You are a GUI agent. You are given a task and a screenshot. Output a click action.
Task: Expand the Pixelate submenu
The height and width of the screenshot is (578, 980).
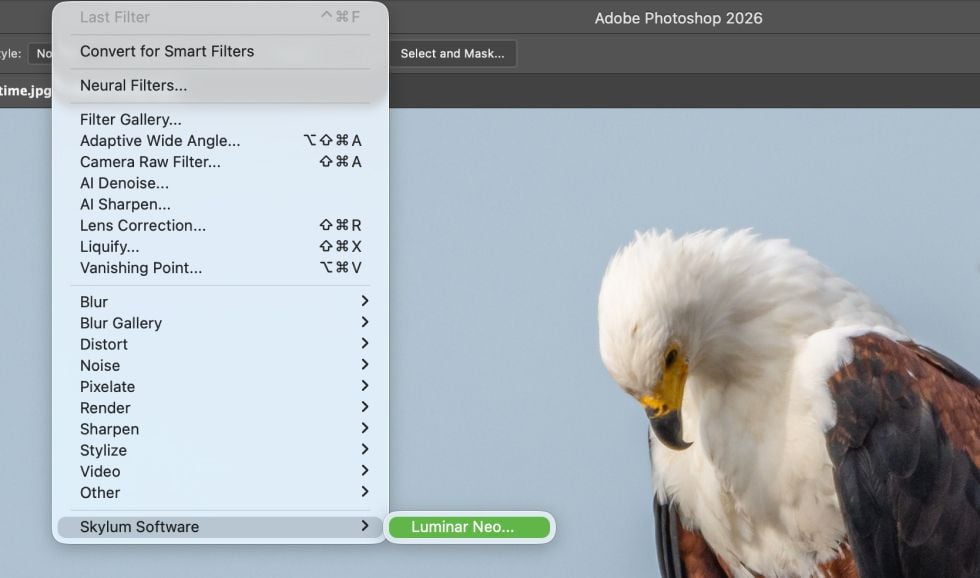click(220, 387)
